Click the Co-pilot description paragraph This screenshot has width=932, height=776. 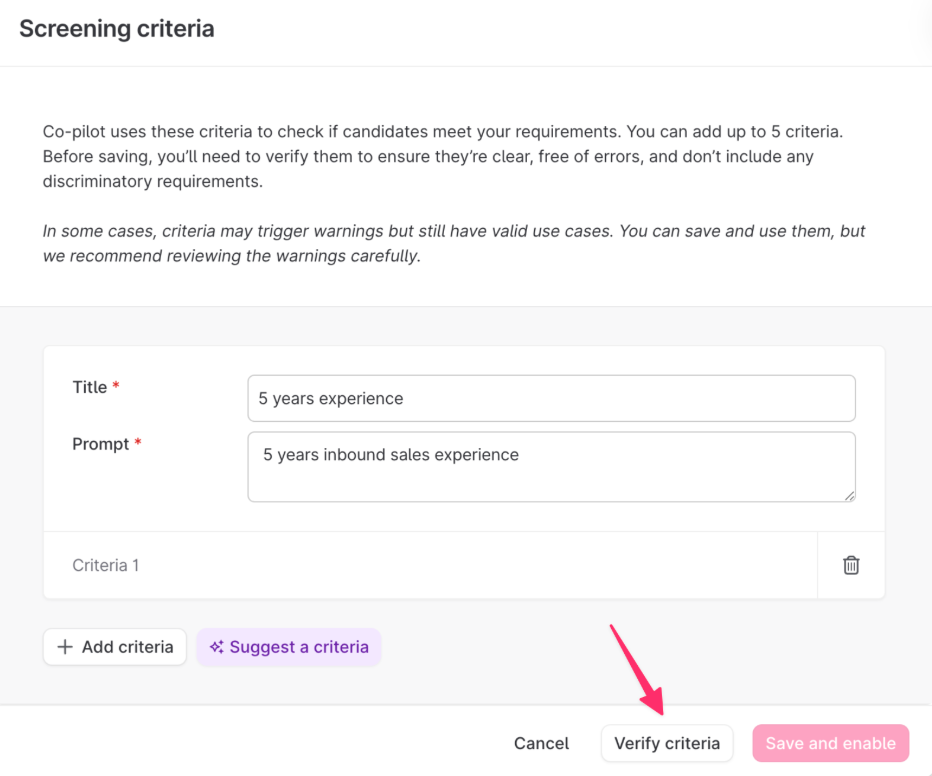click(x=450, y=156)
